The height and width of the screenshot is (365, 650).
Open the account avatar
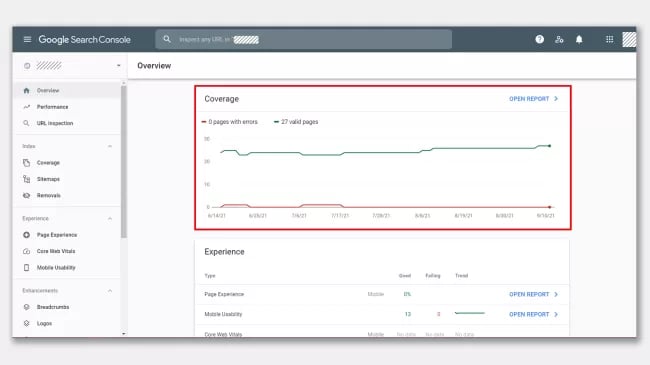tap(629, 39)
